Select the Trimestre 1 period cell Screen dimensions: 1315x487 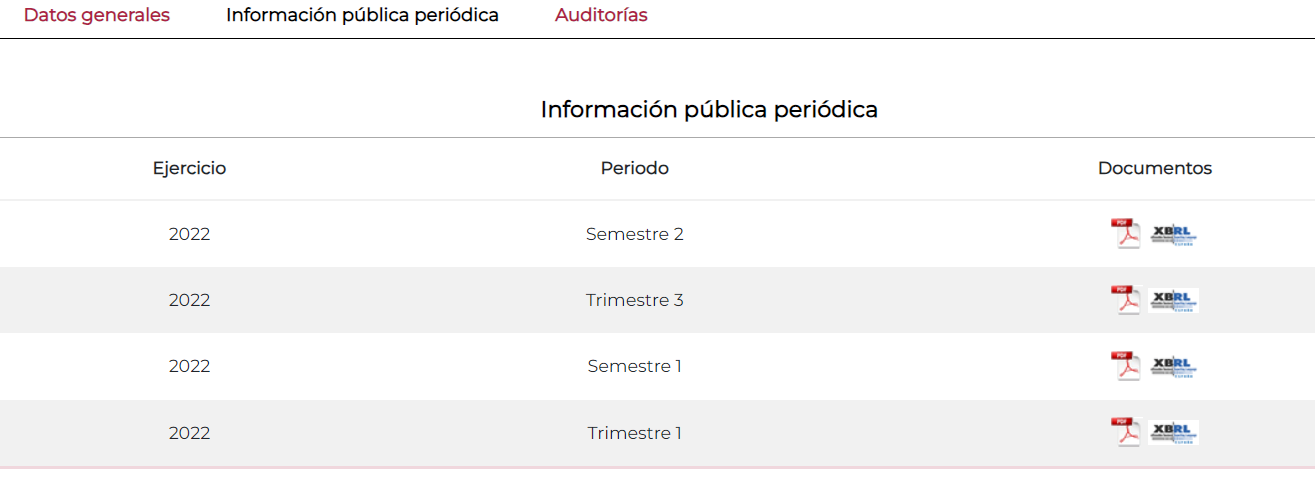coord(635,433)
